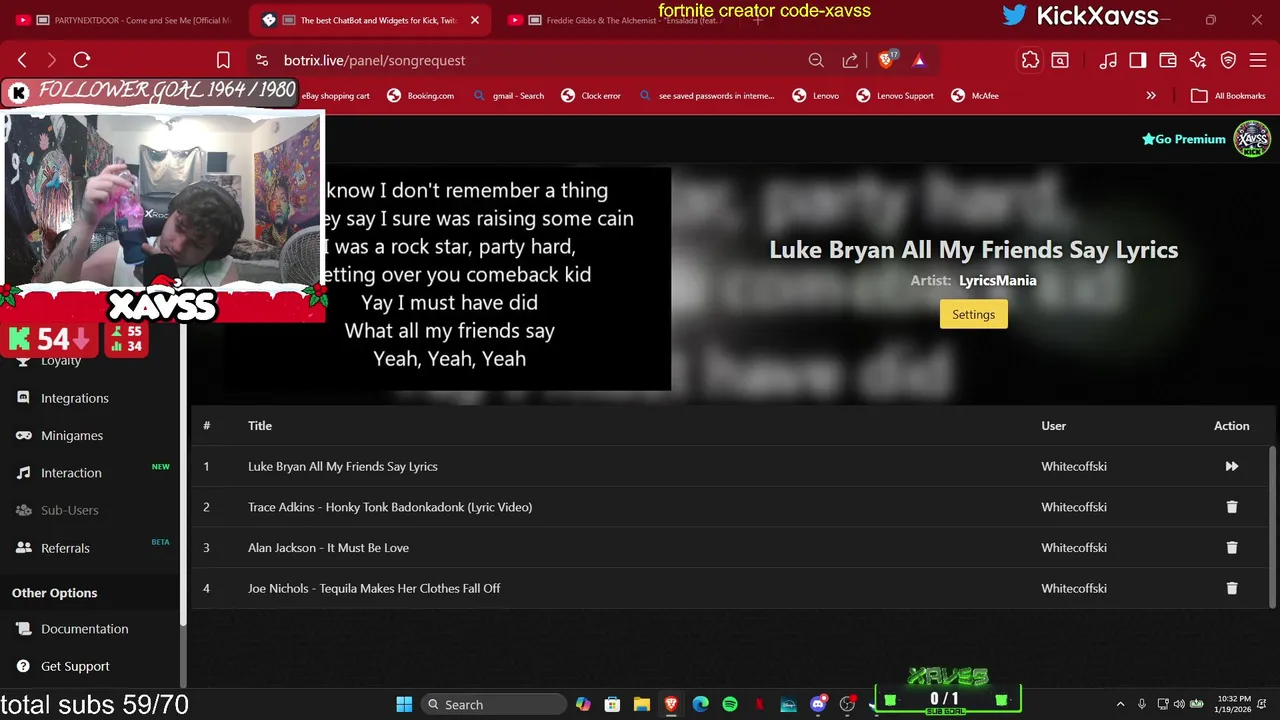
Task: Open the Clock error bookmark
Action: point(591,96)
